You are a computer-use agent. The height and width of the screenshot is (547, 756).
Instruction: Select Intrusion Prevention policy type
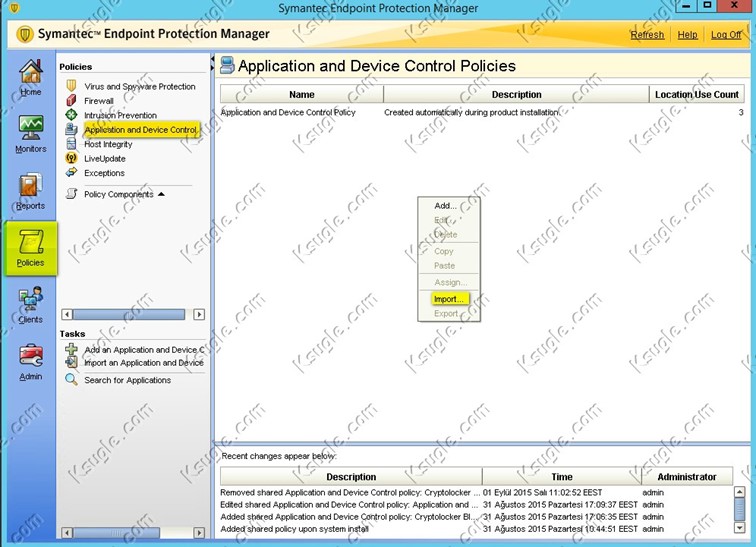(121, 115)
